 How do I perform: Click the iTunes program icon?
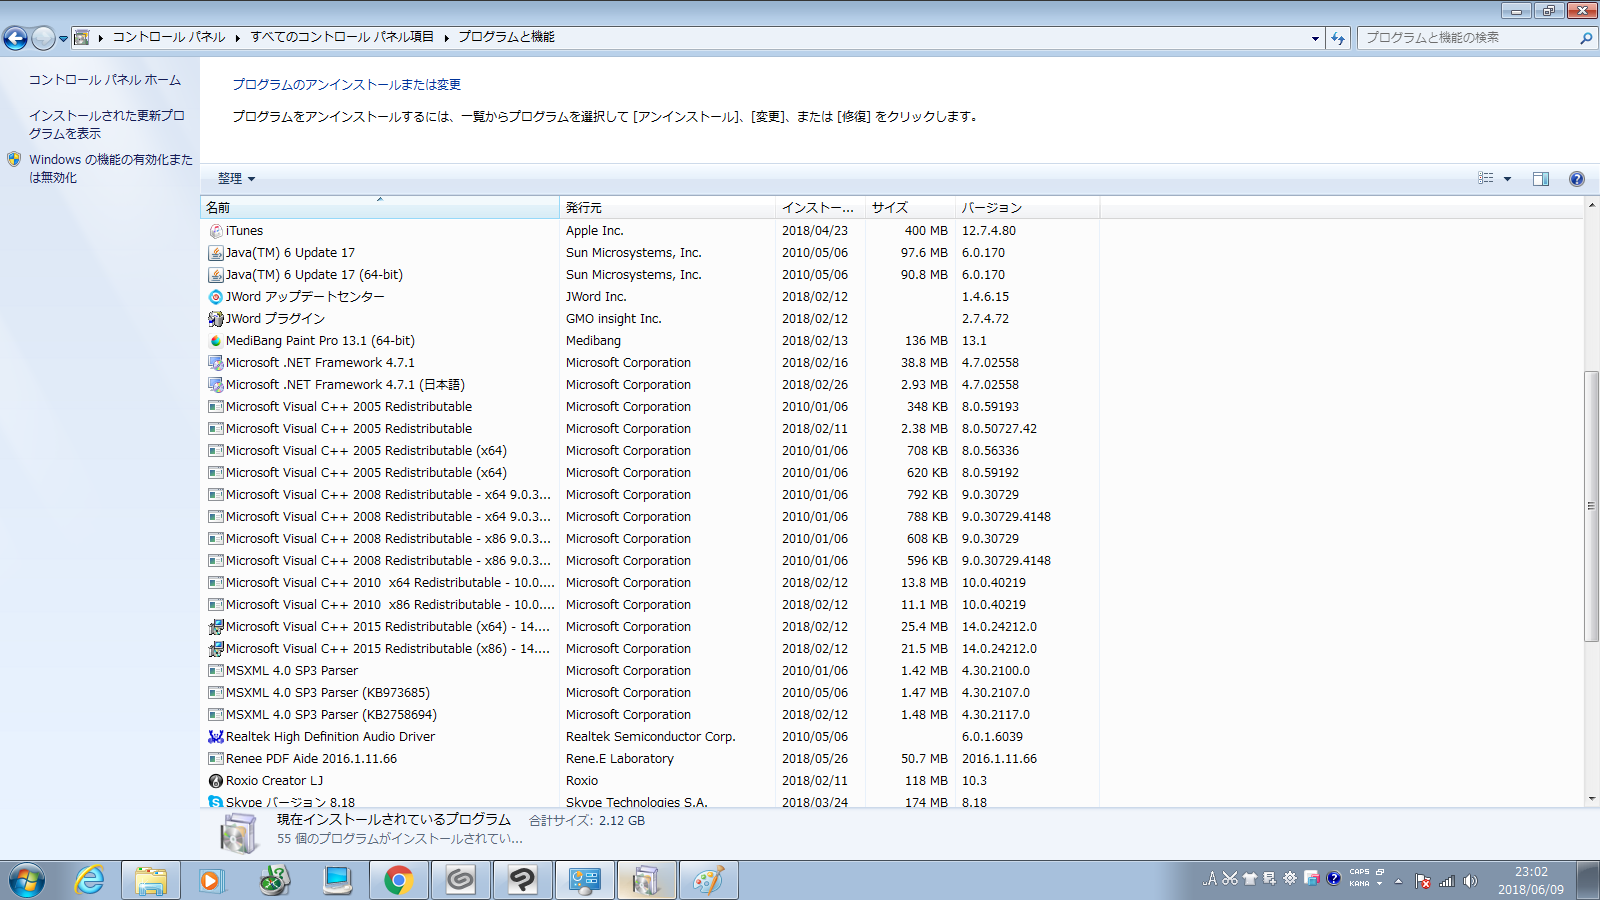[215, 231]
